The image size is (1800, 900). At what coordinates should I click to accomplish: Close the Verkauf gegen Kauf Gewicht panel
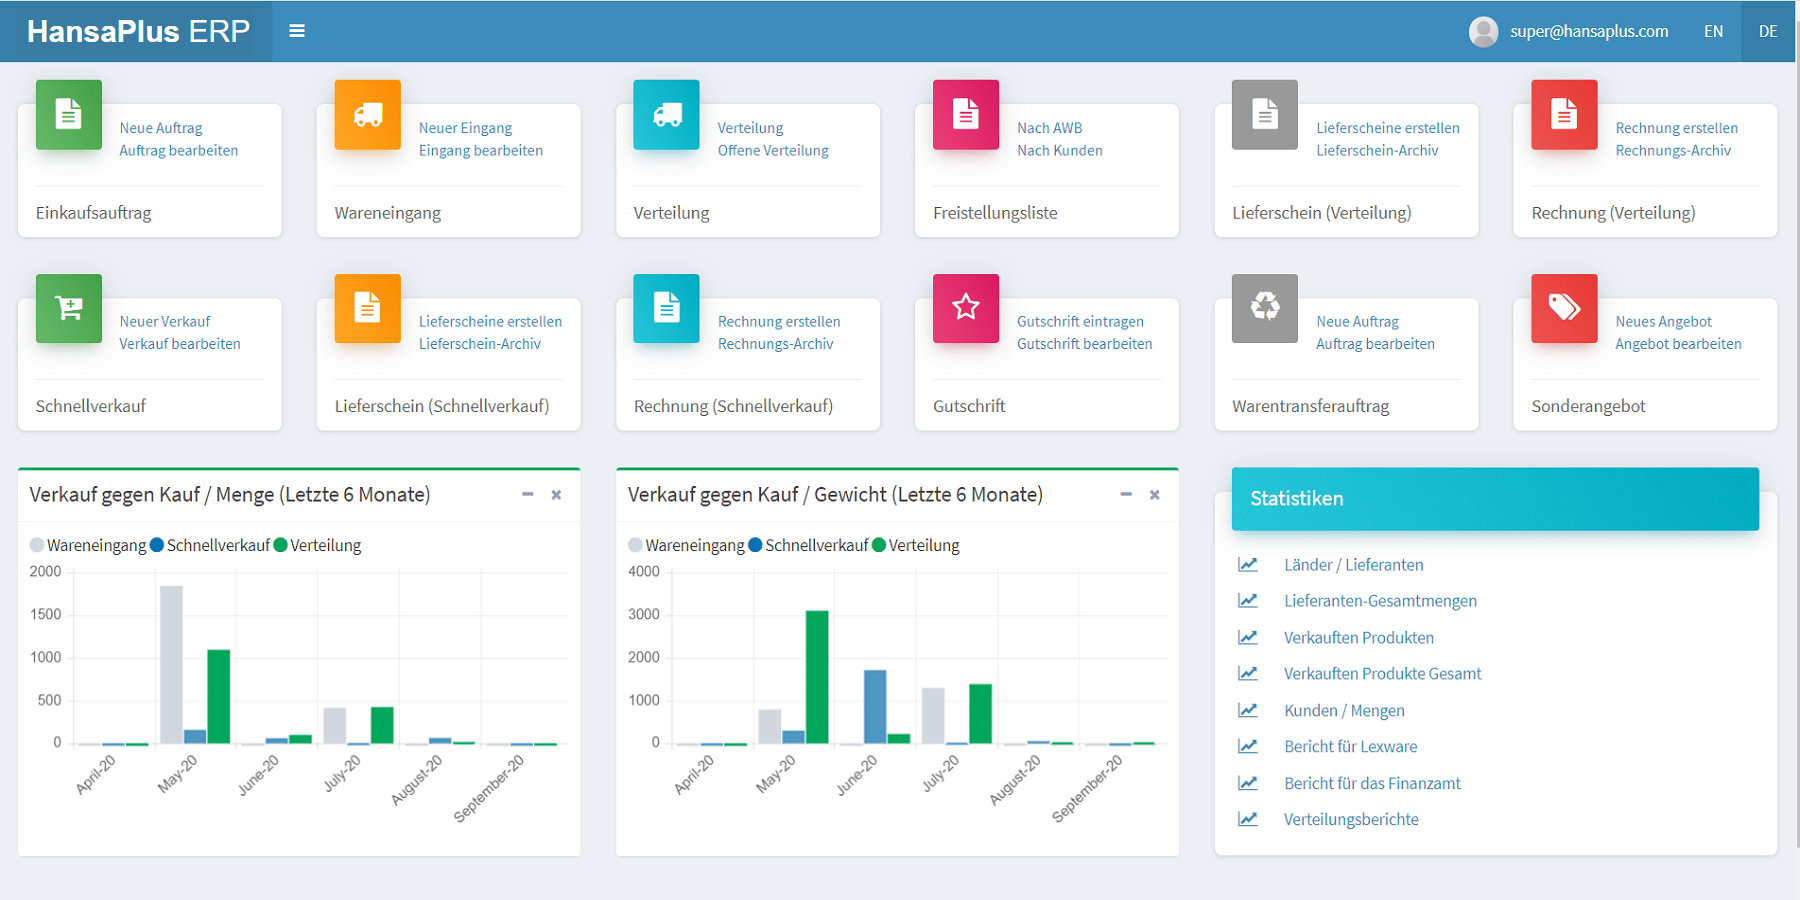[1154, 495]
